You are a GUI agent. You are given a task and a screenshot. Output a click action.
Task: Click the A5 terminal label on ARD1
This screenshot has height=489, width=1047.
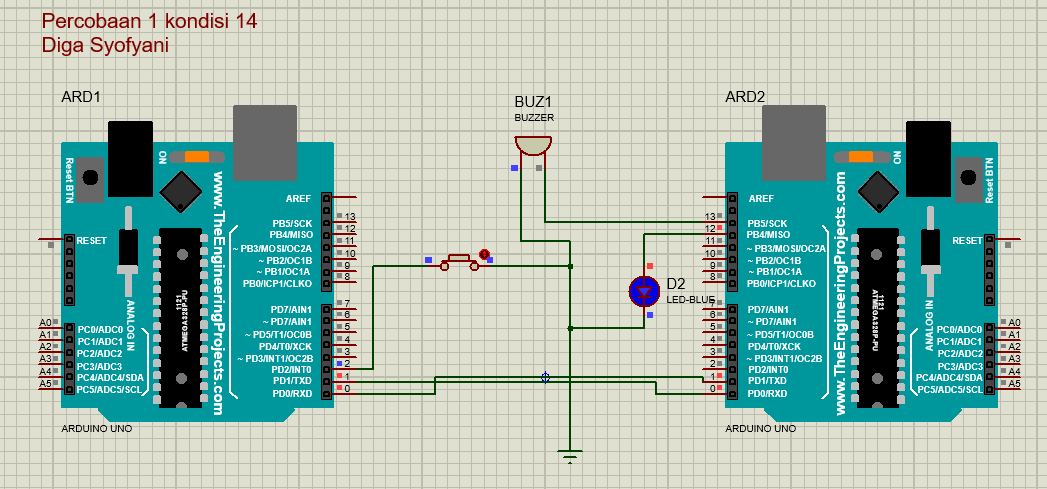click(45, 384)
